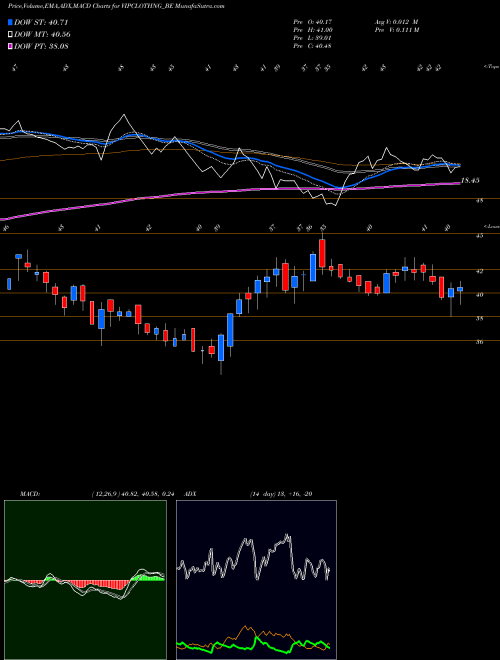The height and width of the screenshot is (660, 500).
Task: Click the DOW ST: 40.71 label
Action: click(41, 22)
